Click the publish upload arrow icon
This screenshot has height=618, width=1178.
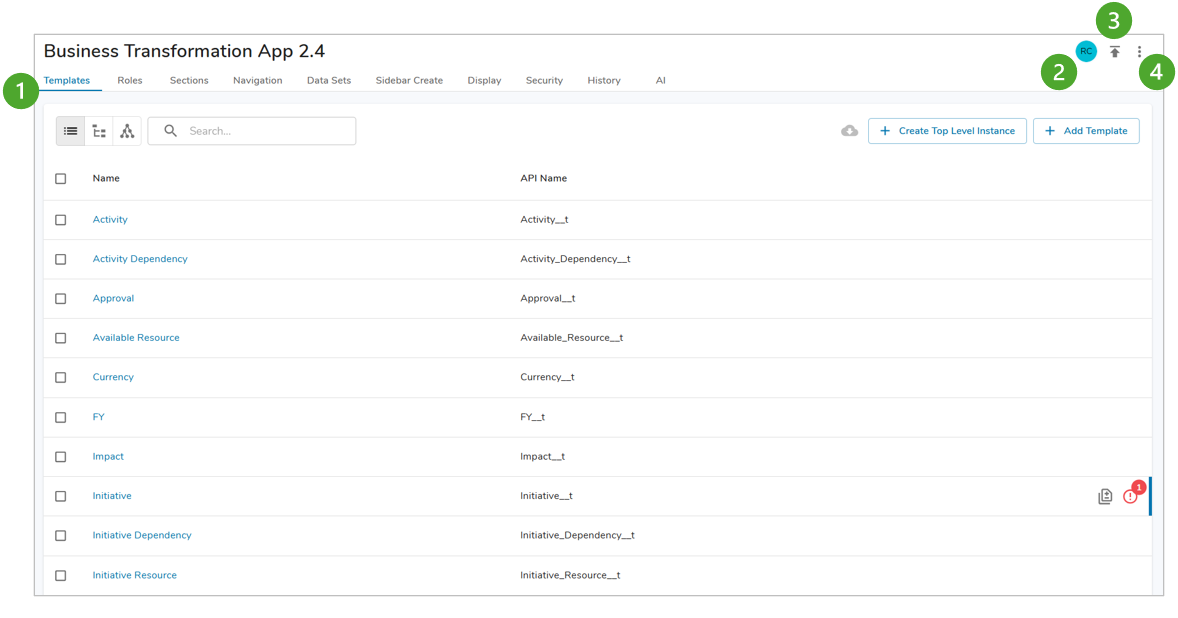1114,51
